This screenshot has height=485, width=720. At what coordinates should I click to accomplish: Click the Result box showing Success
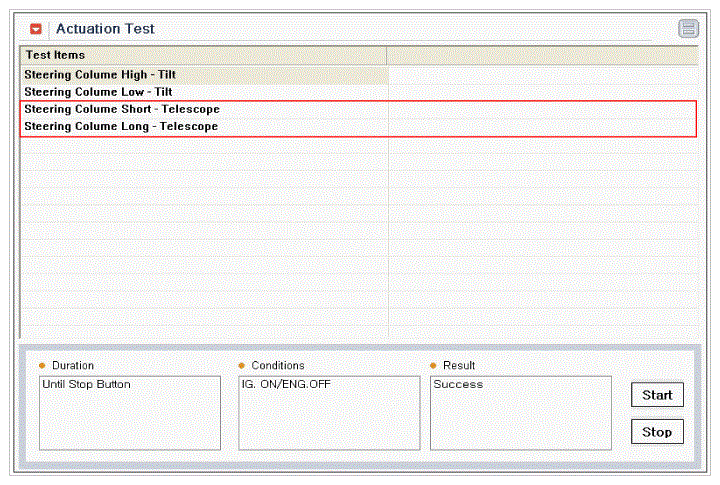(x=520, y=413)
